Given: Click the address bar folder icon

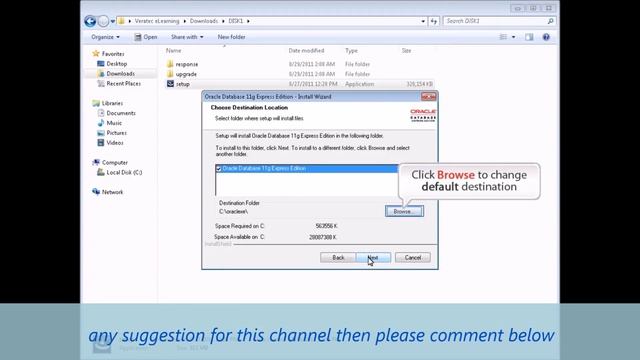Looking at the screenshot, I should click(x=121, y=21).
